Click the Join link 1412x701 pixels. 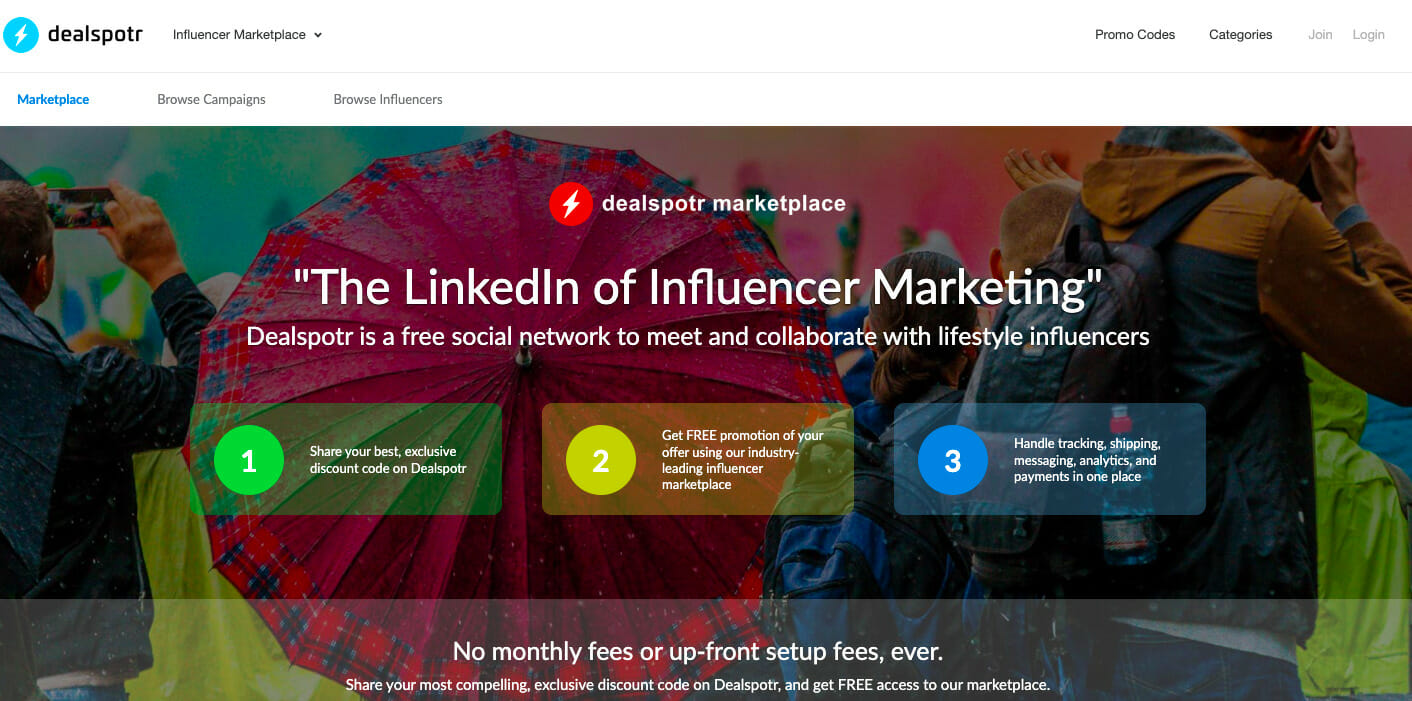(1320, 35)
